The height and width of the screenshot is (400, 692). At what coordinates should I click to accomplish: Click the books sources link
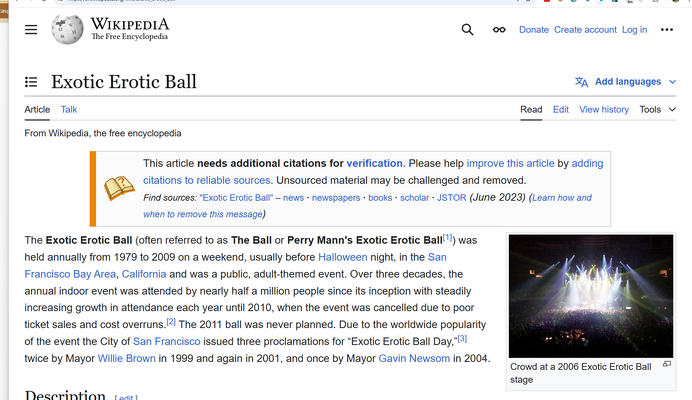point(380,198)
